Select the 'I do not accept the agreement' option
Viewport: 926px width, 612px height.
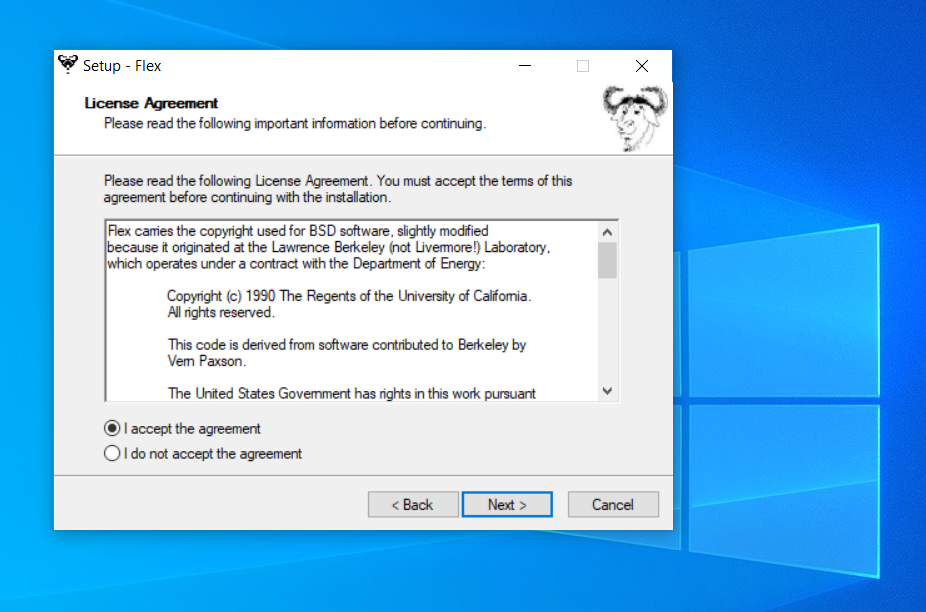(x=113, y=453)
